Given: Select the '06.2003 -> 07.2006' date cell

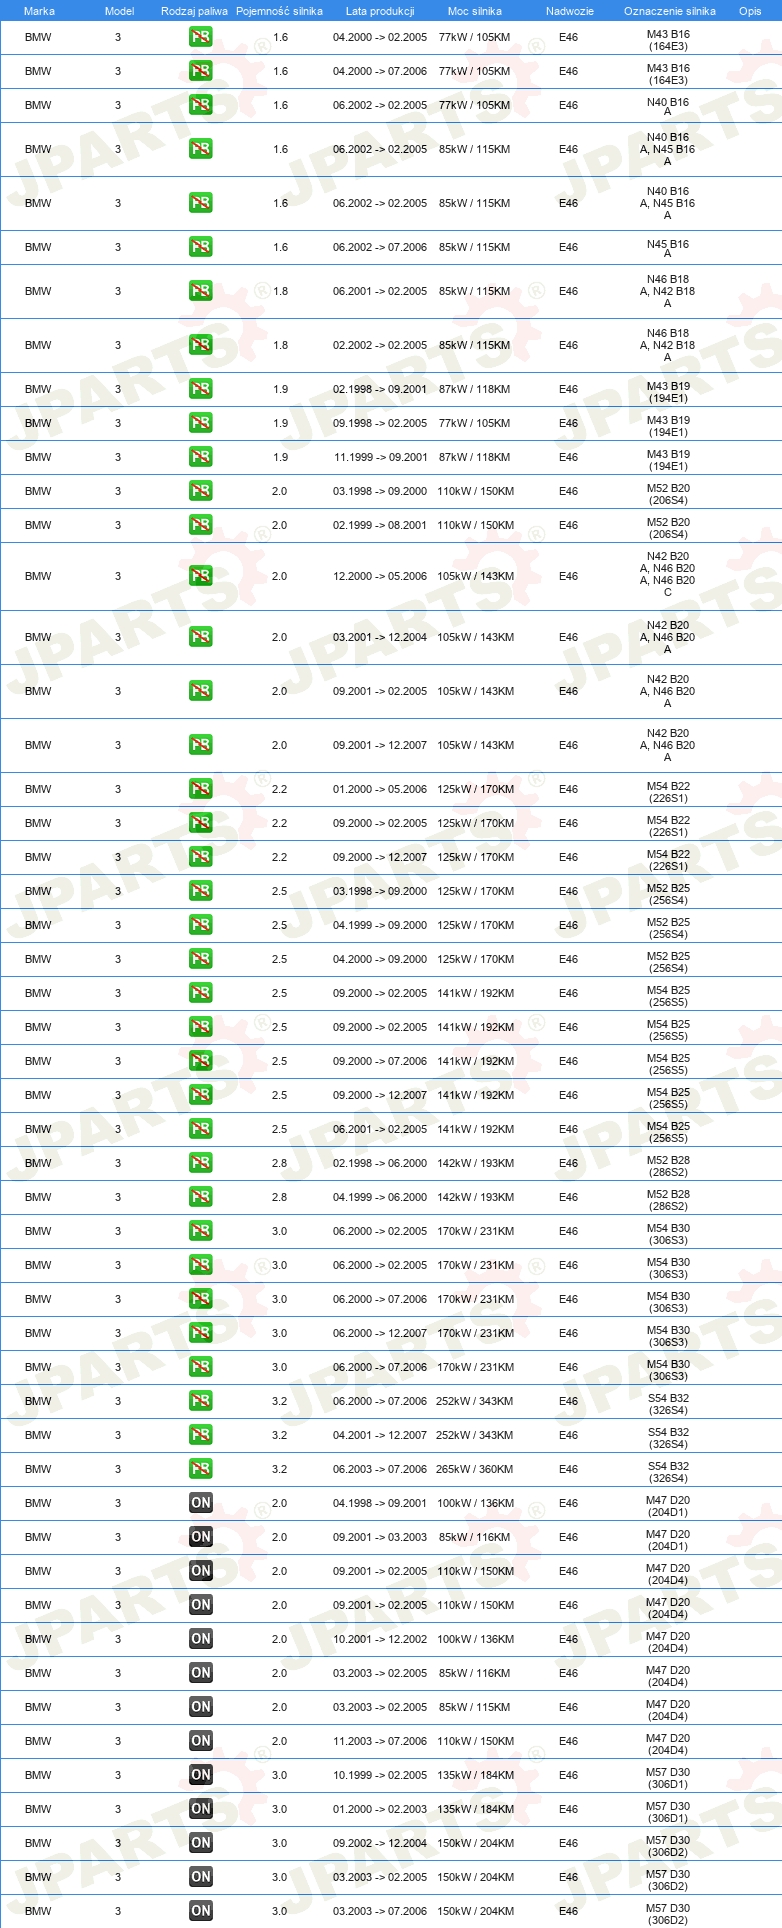Looking at the screenshot, I should [x=380, y=1470].
